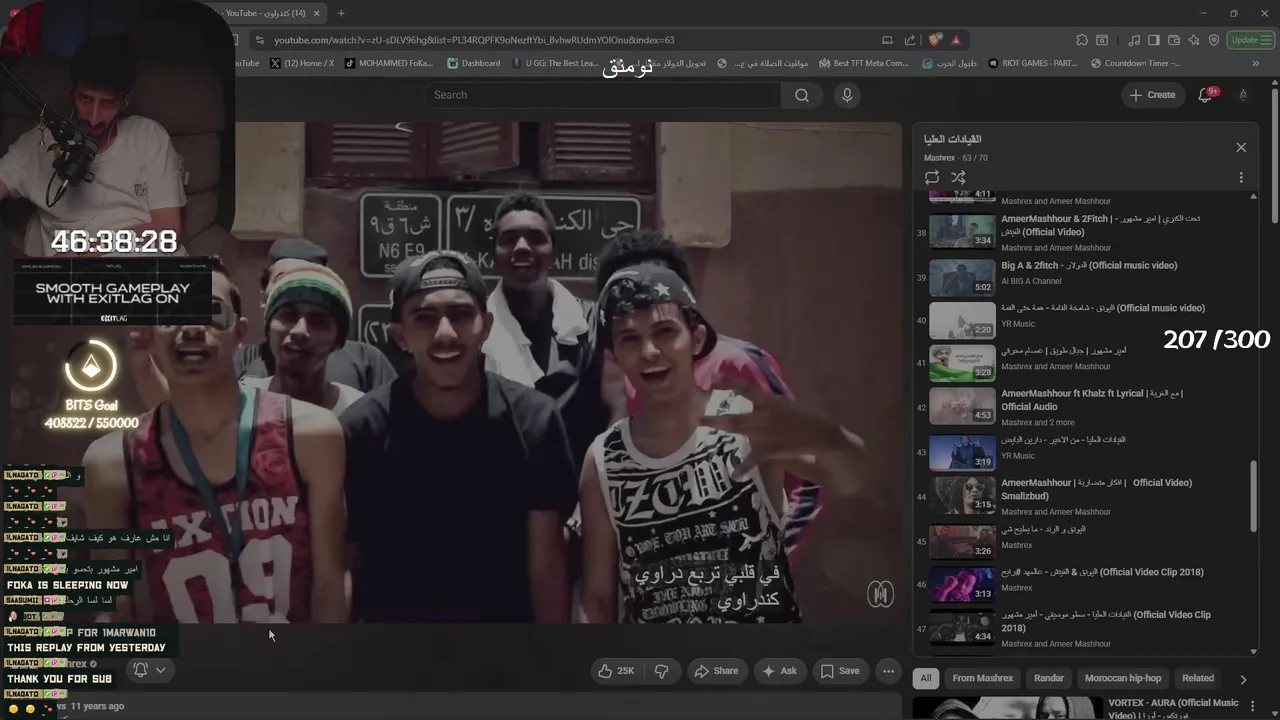Save the video to a playlist

(840, 671)
